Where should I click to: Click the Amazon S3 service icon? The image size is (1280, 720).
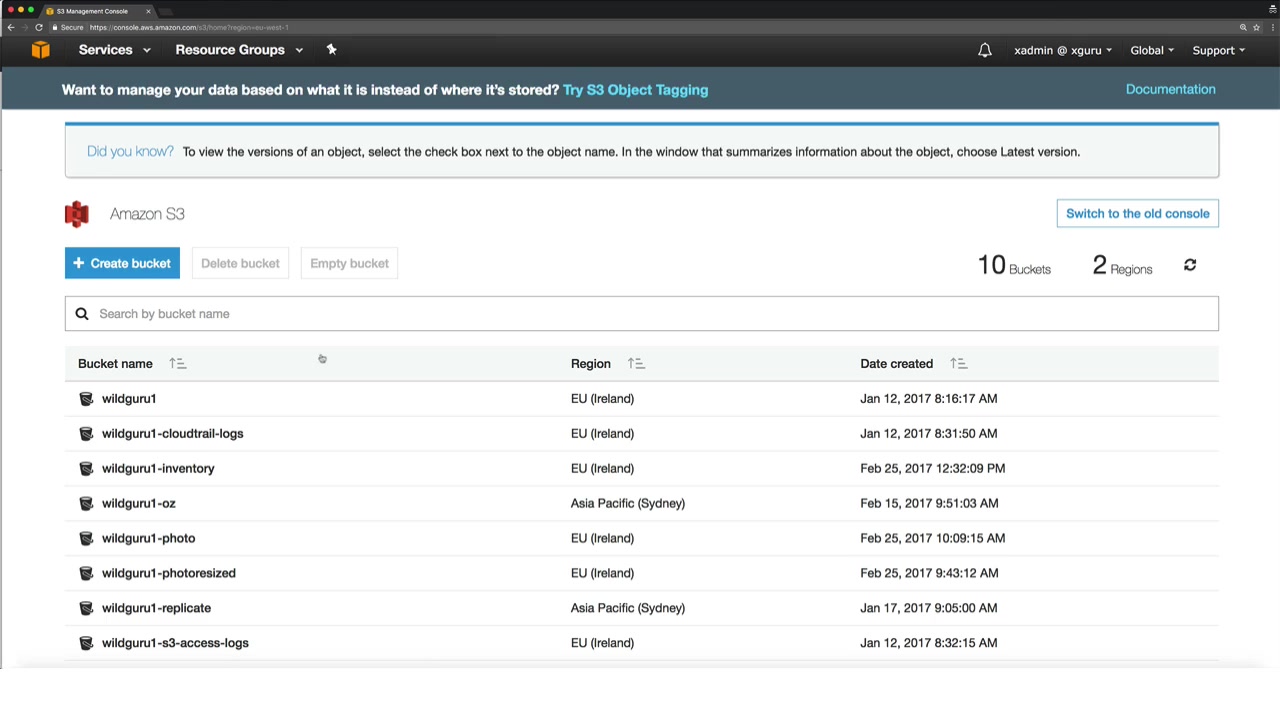click(x=77, y=214)
